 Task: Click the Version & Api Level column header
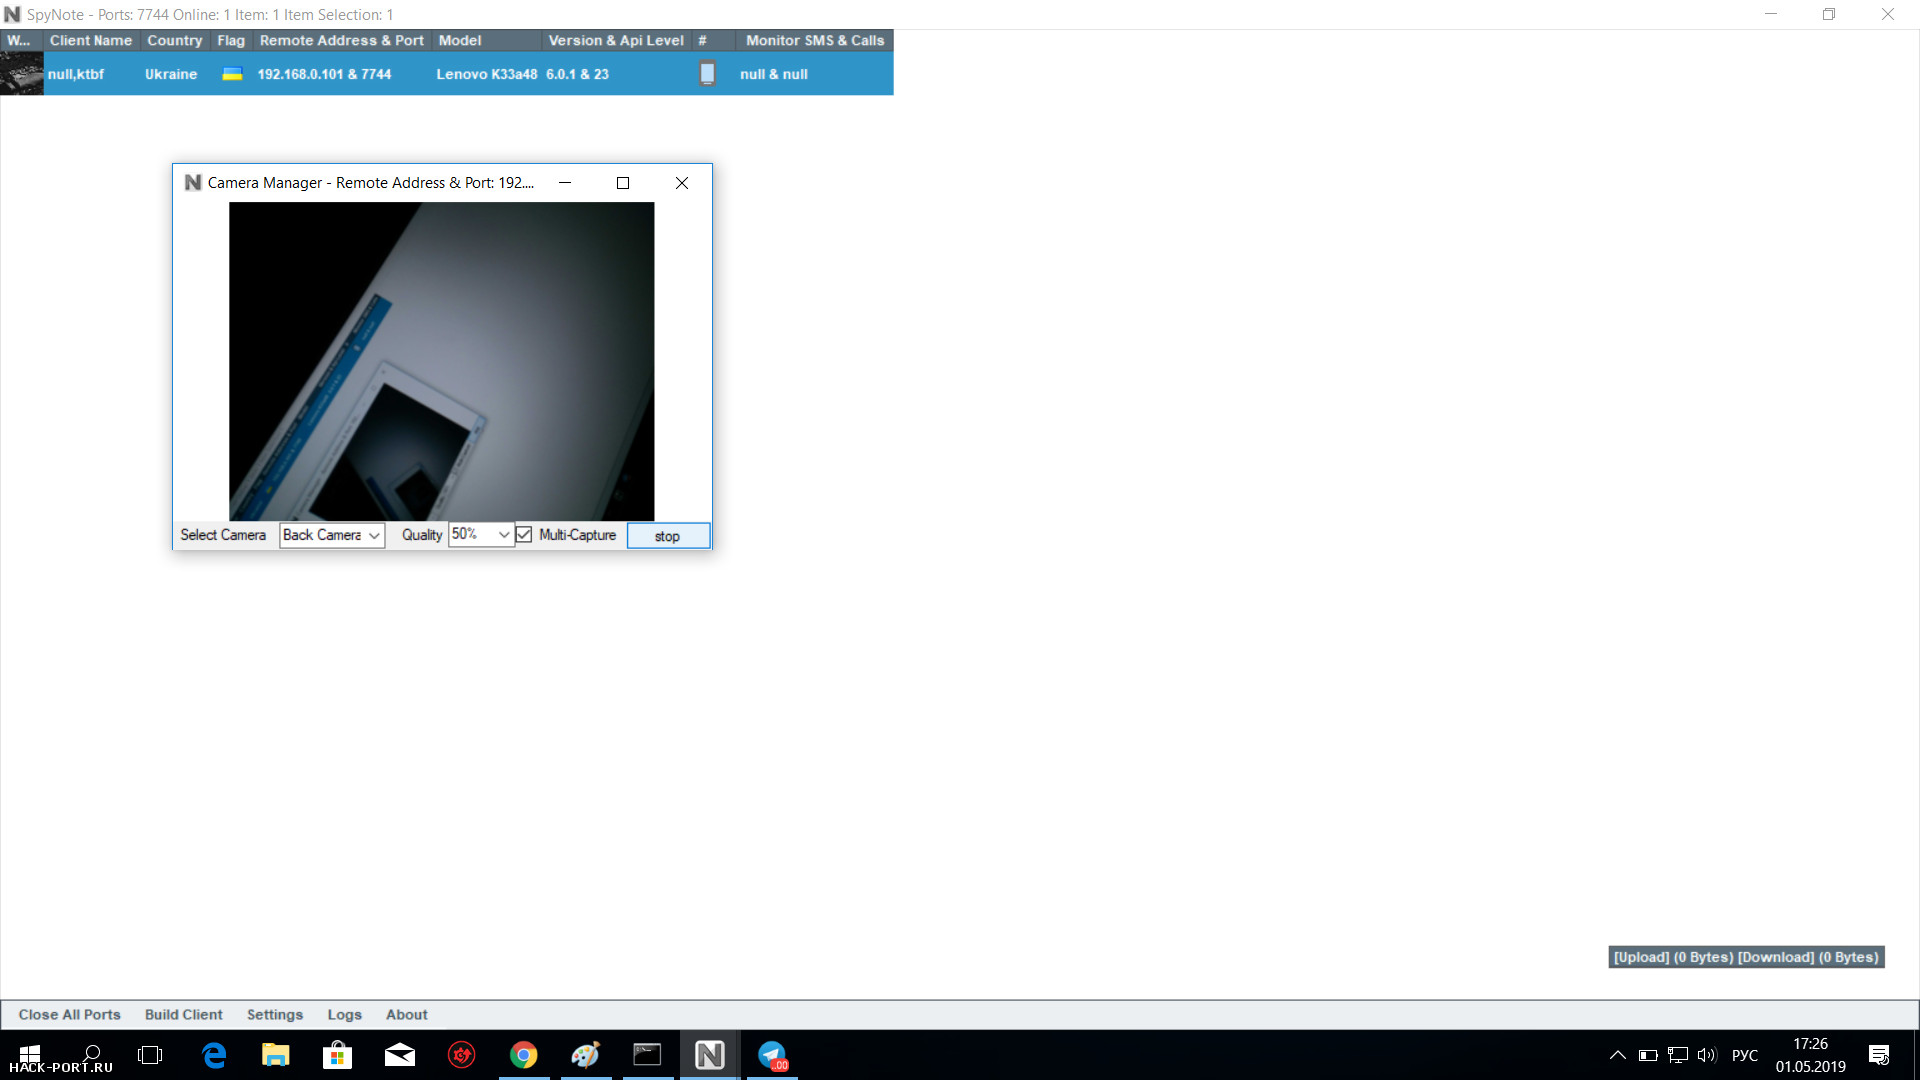pyautogui.click(x=616, y=40)
